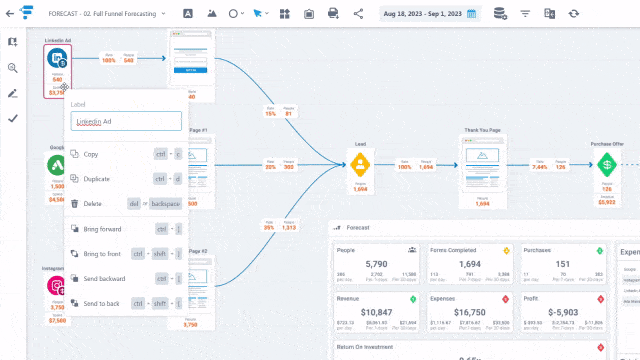
Task: Click the print export icon
Action: [x=333, y=13]
